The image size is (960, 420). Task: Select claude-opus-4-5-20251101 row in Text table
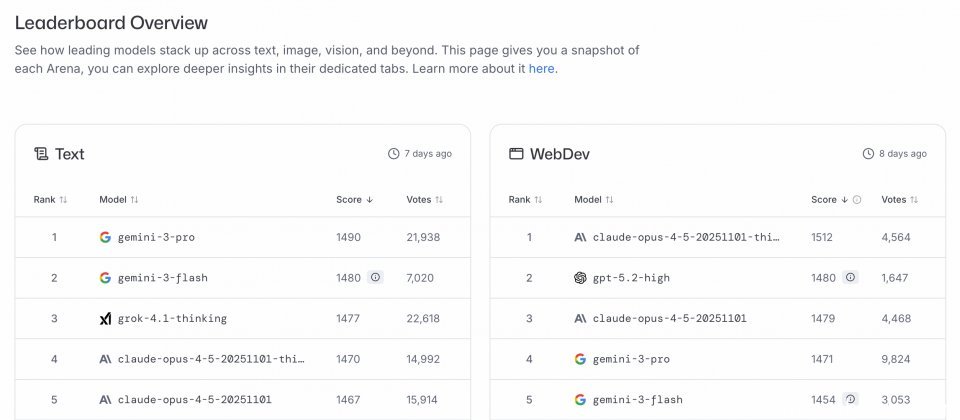193,399
